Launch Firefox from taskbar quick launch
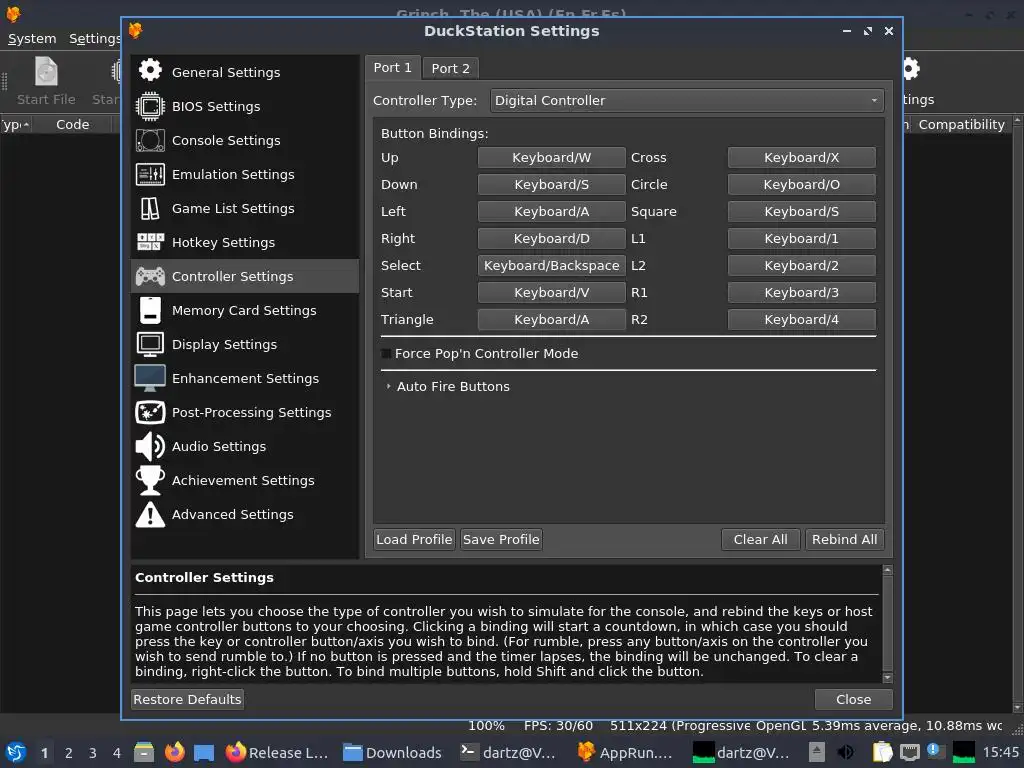This screenshot has height=768, width=1024. tap(174, 752)
